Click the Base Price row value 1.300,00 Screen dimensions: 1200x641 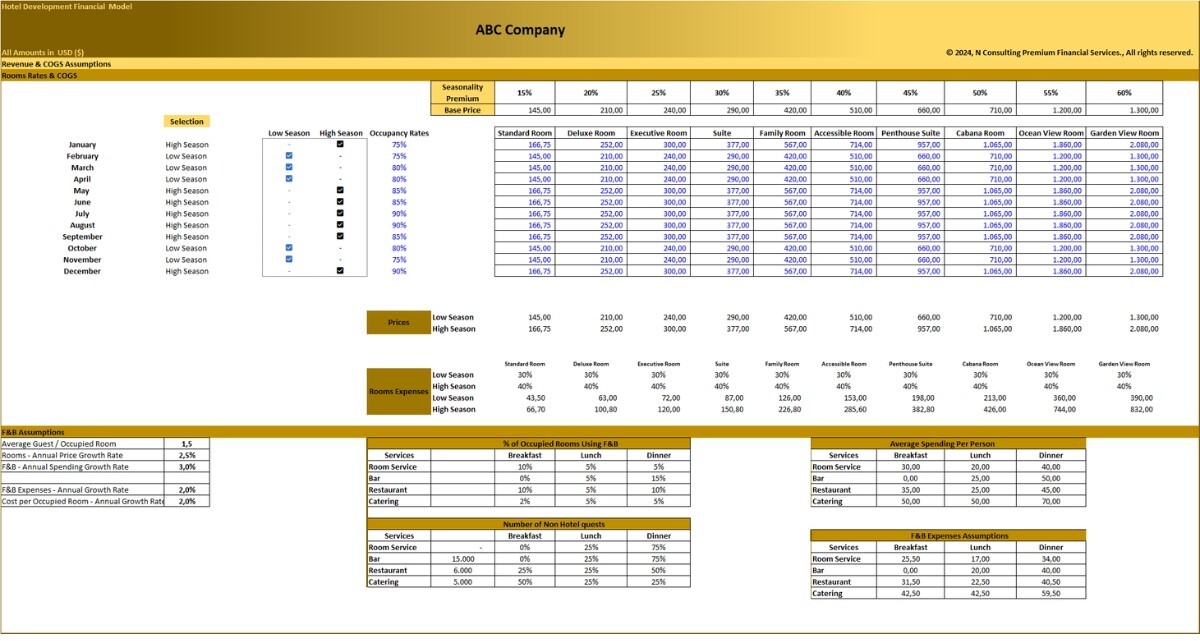[x=1124, y=110]
